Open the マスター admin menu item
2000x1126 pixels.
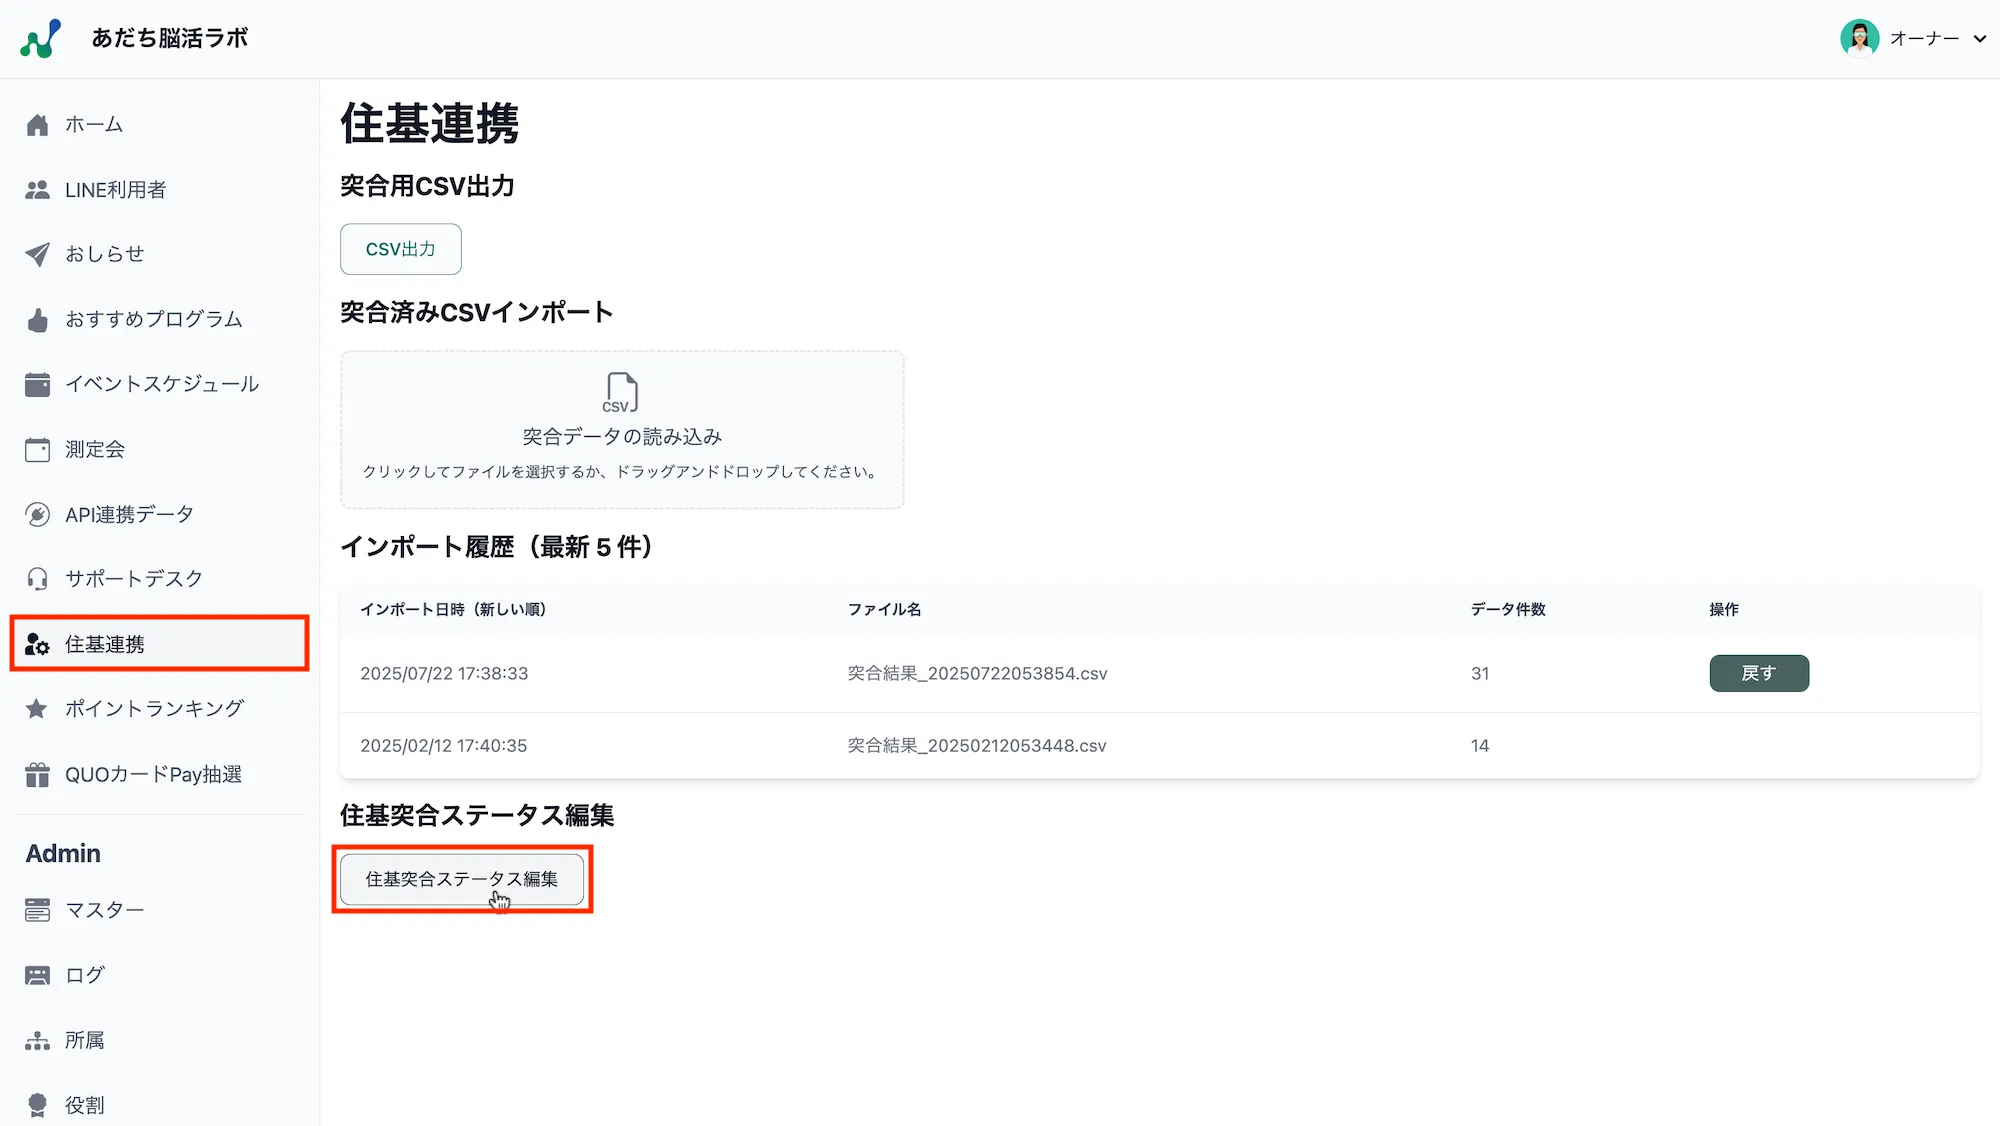[x=104, y=910]
